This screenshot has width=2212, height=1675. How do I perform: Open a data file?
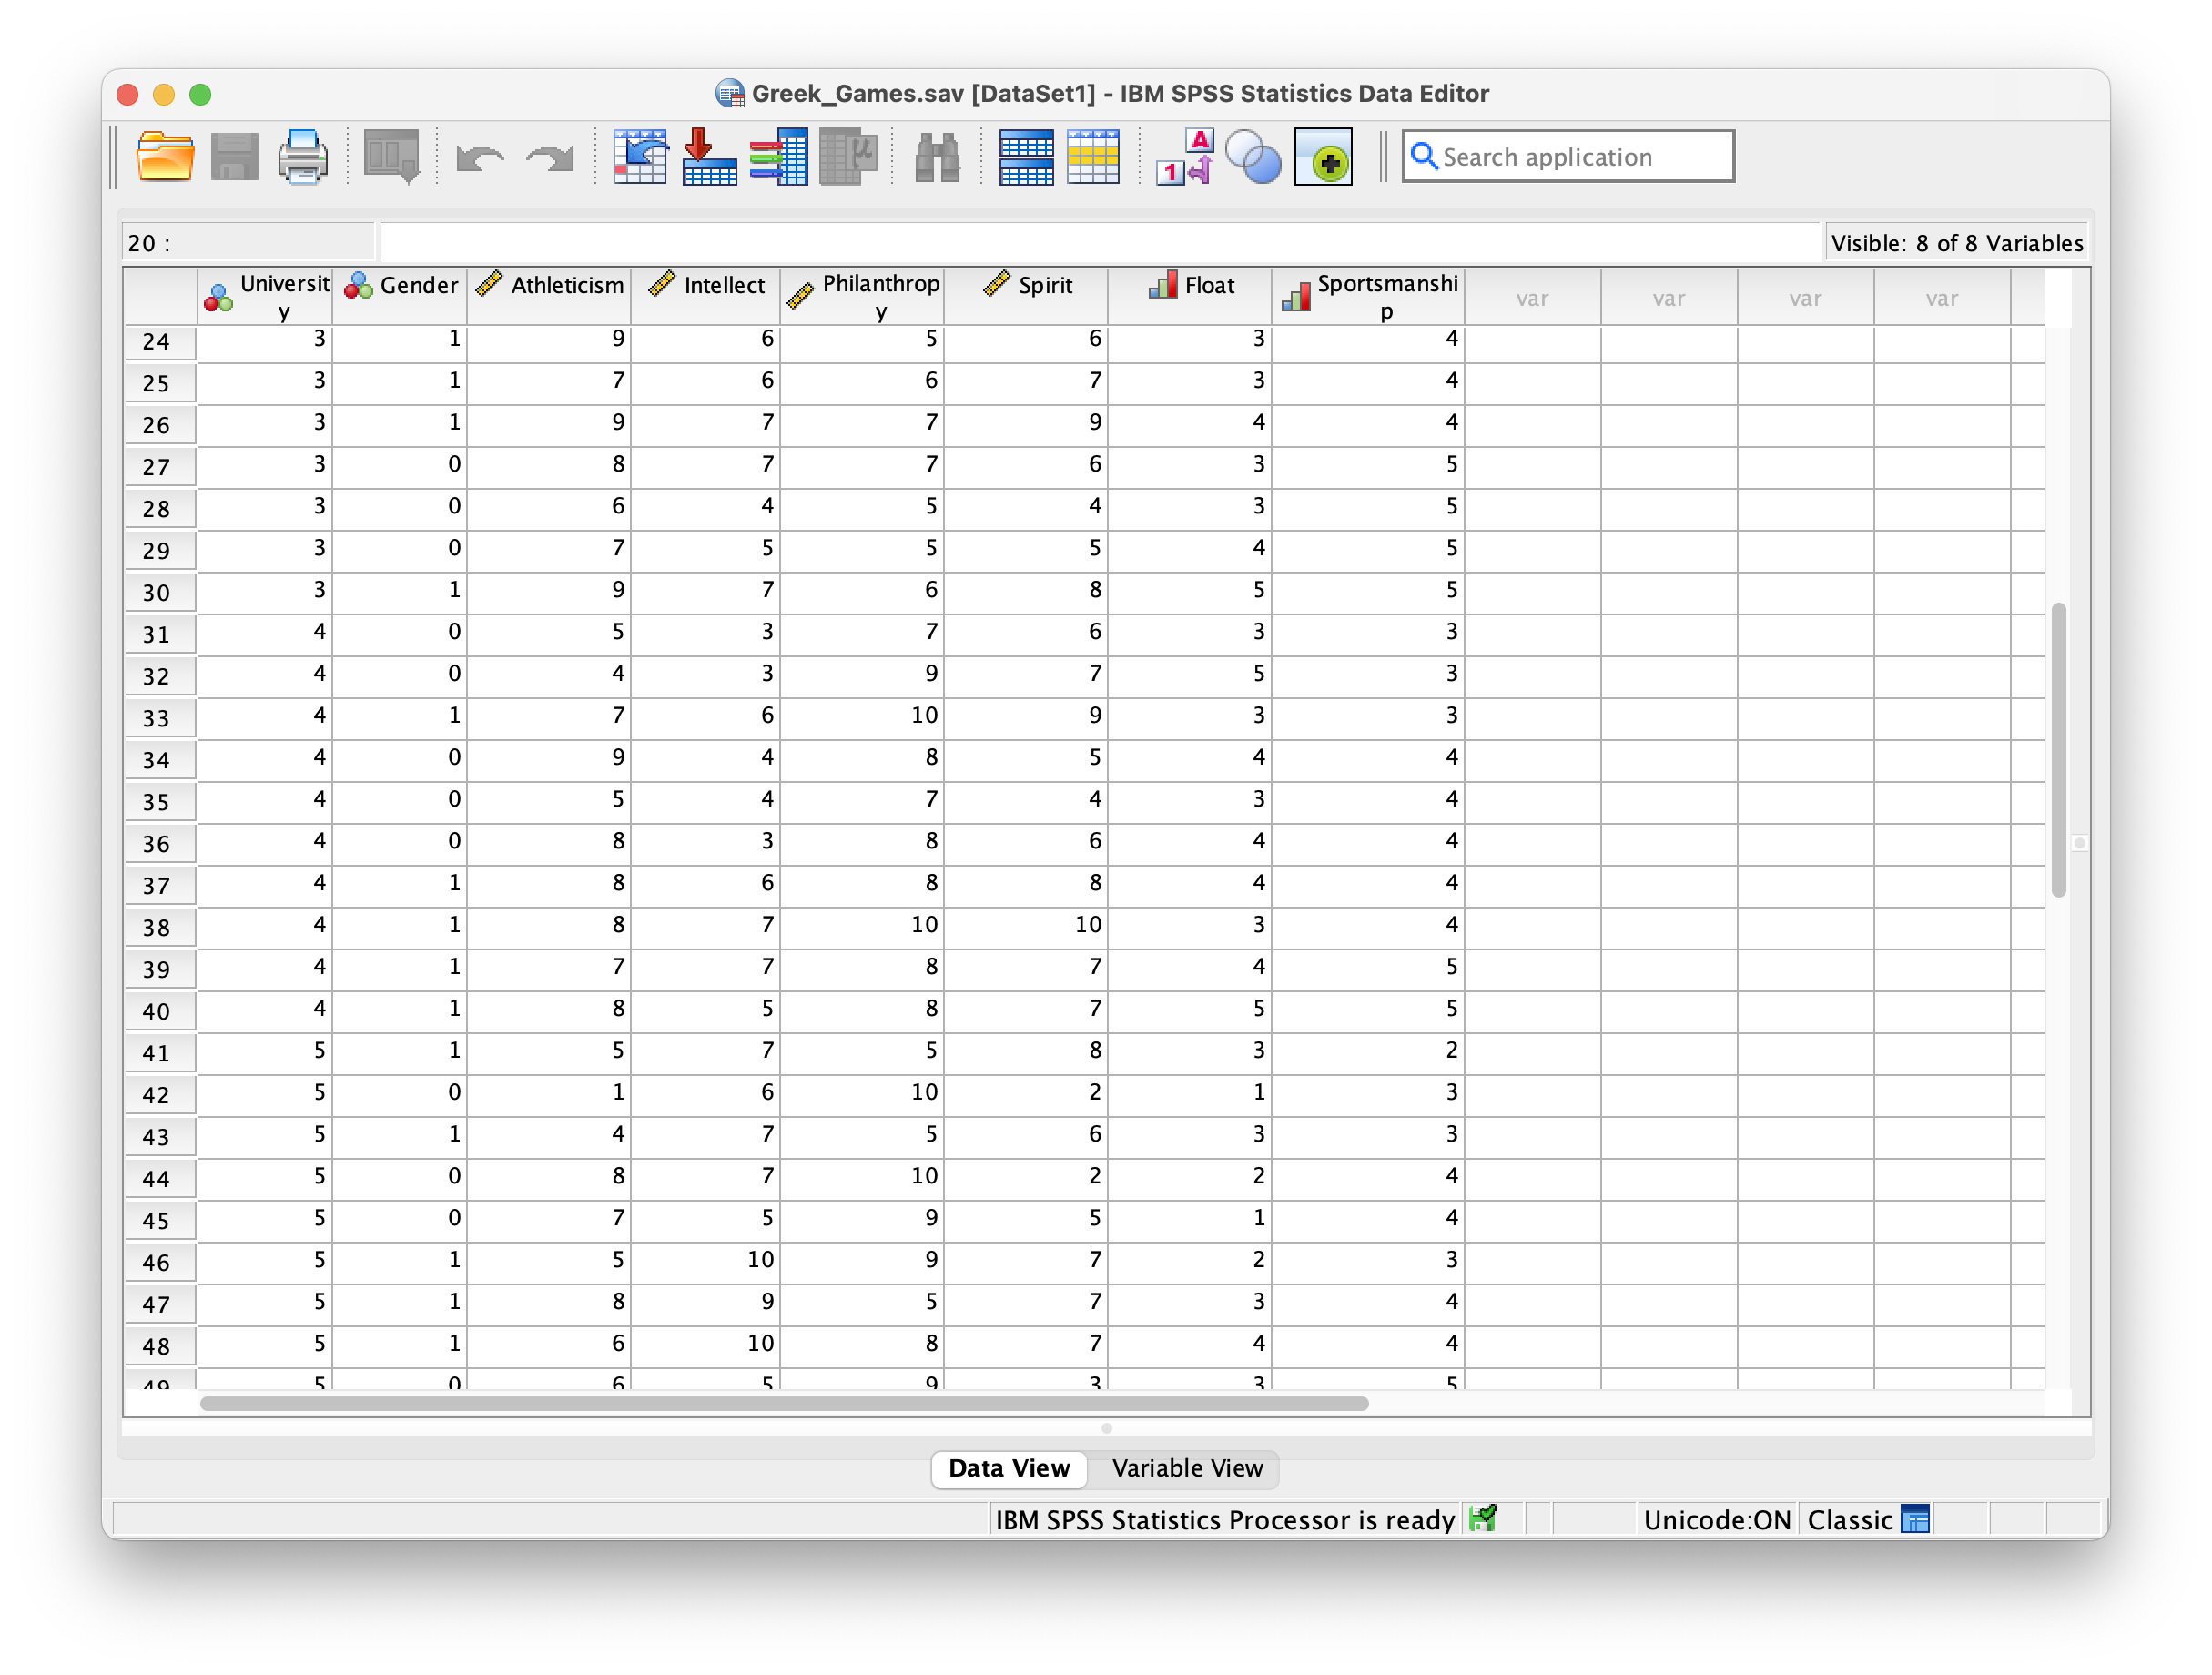coord(165,156)
